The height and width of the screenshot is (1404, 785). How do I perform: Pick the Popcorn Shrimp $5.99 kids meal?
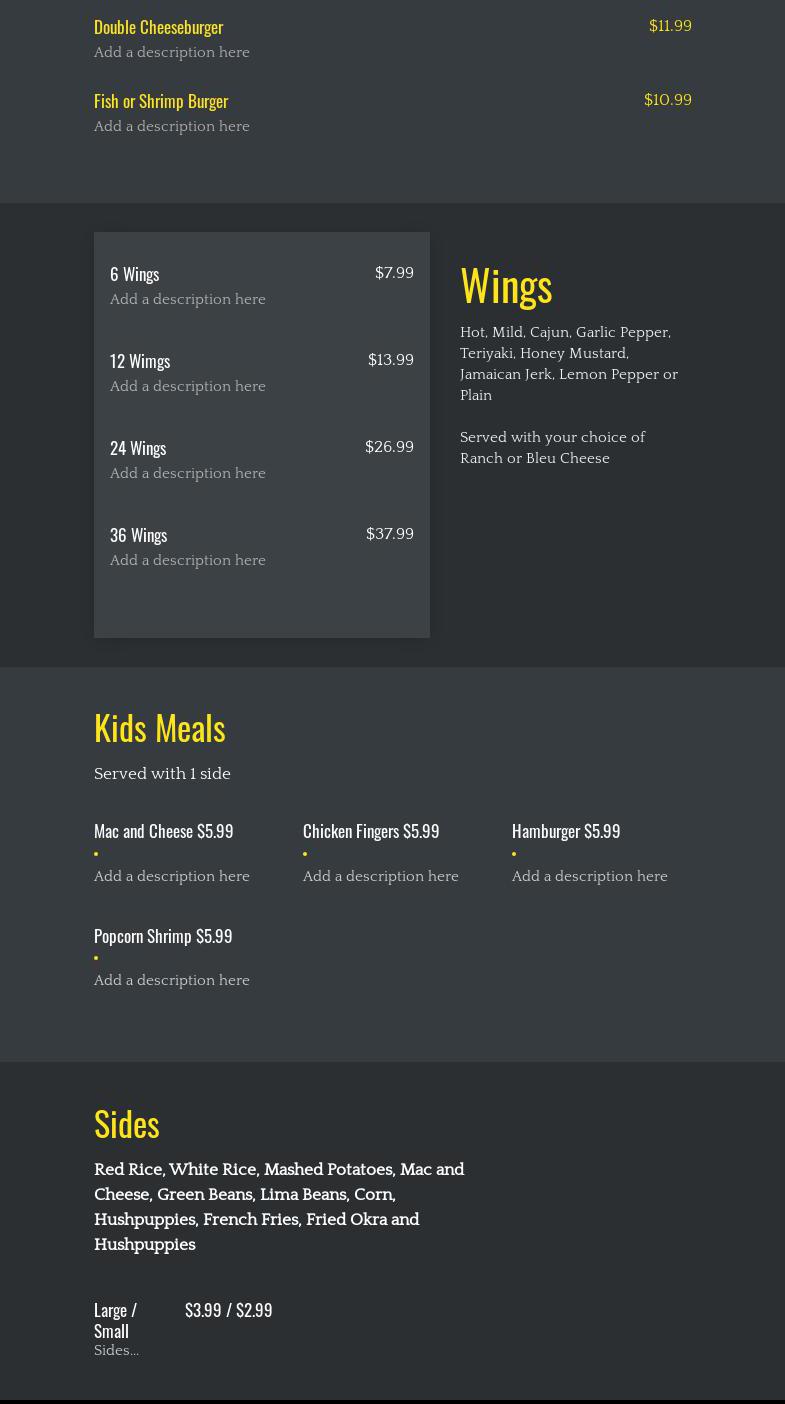163,936
